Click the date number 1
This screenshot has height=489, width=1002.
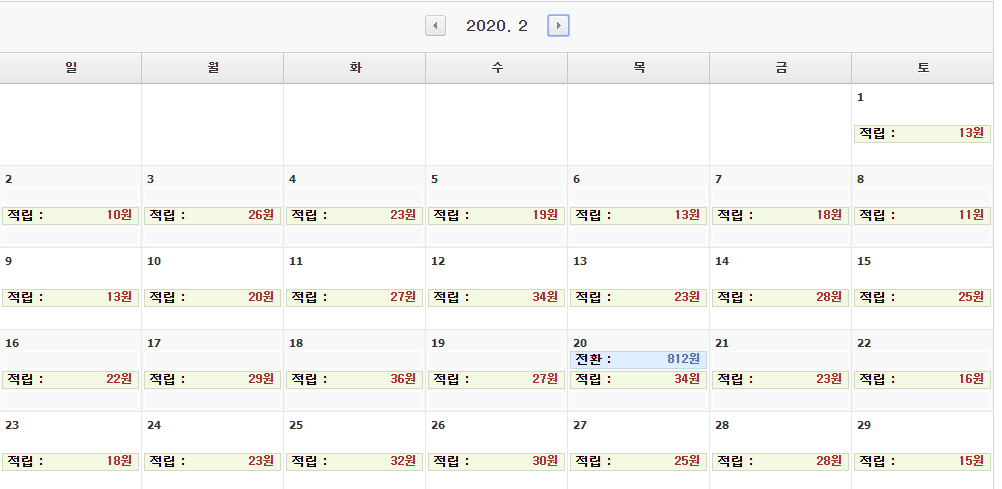(860, 97)
